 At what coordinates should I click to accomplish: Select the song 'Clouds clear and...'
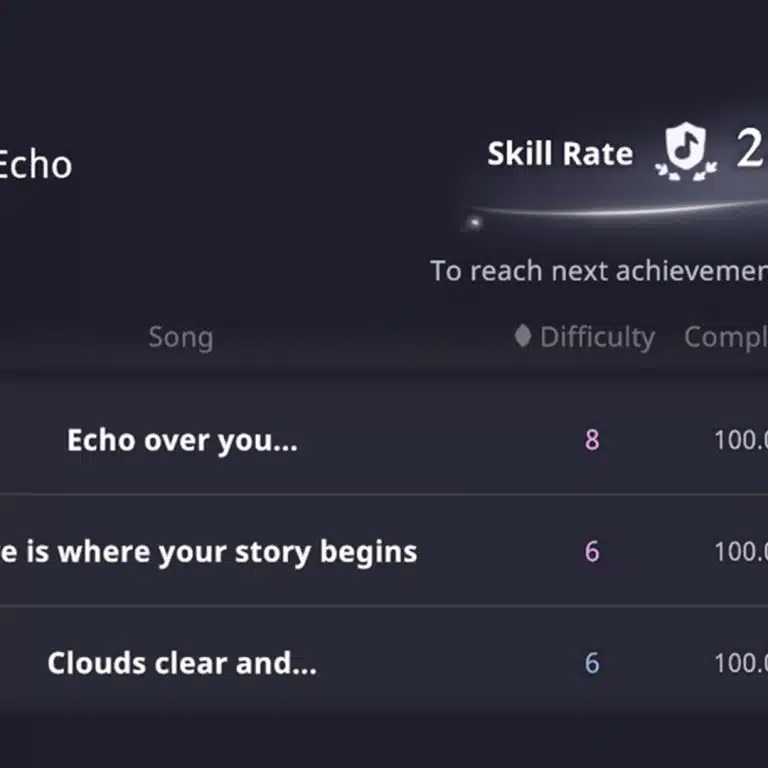tap(182, 664)
